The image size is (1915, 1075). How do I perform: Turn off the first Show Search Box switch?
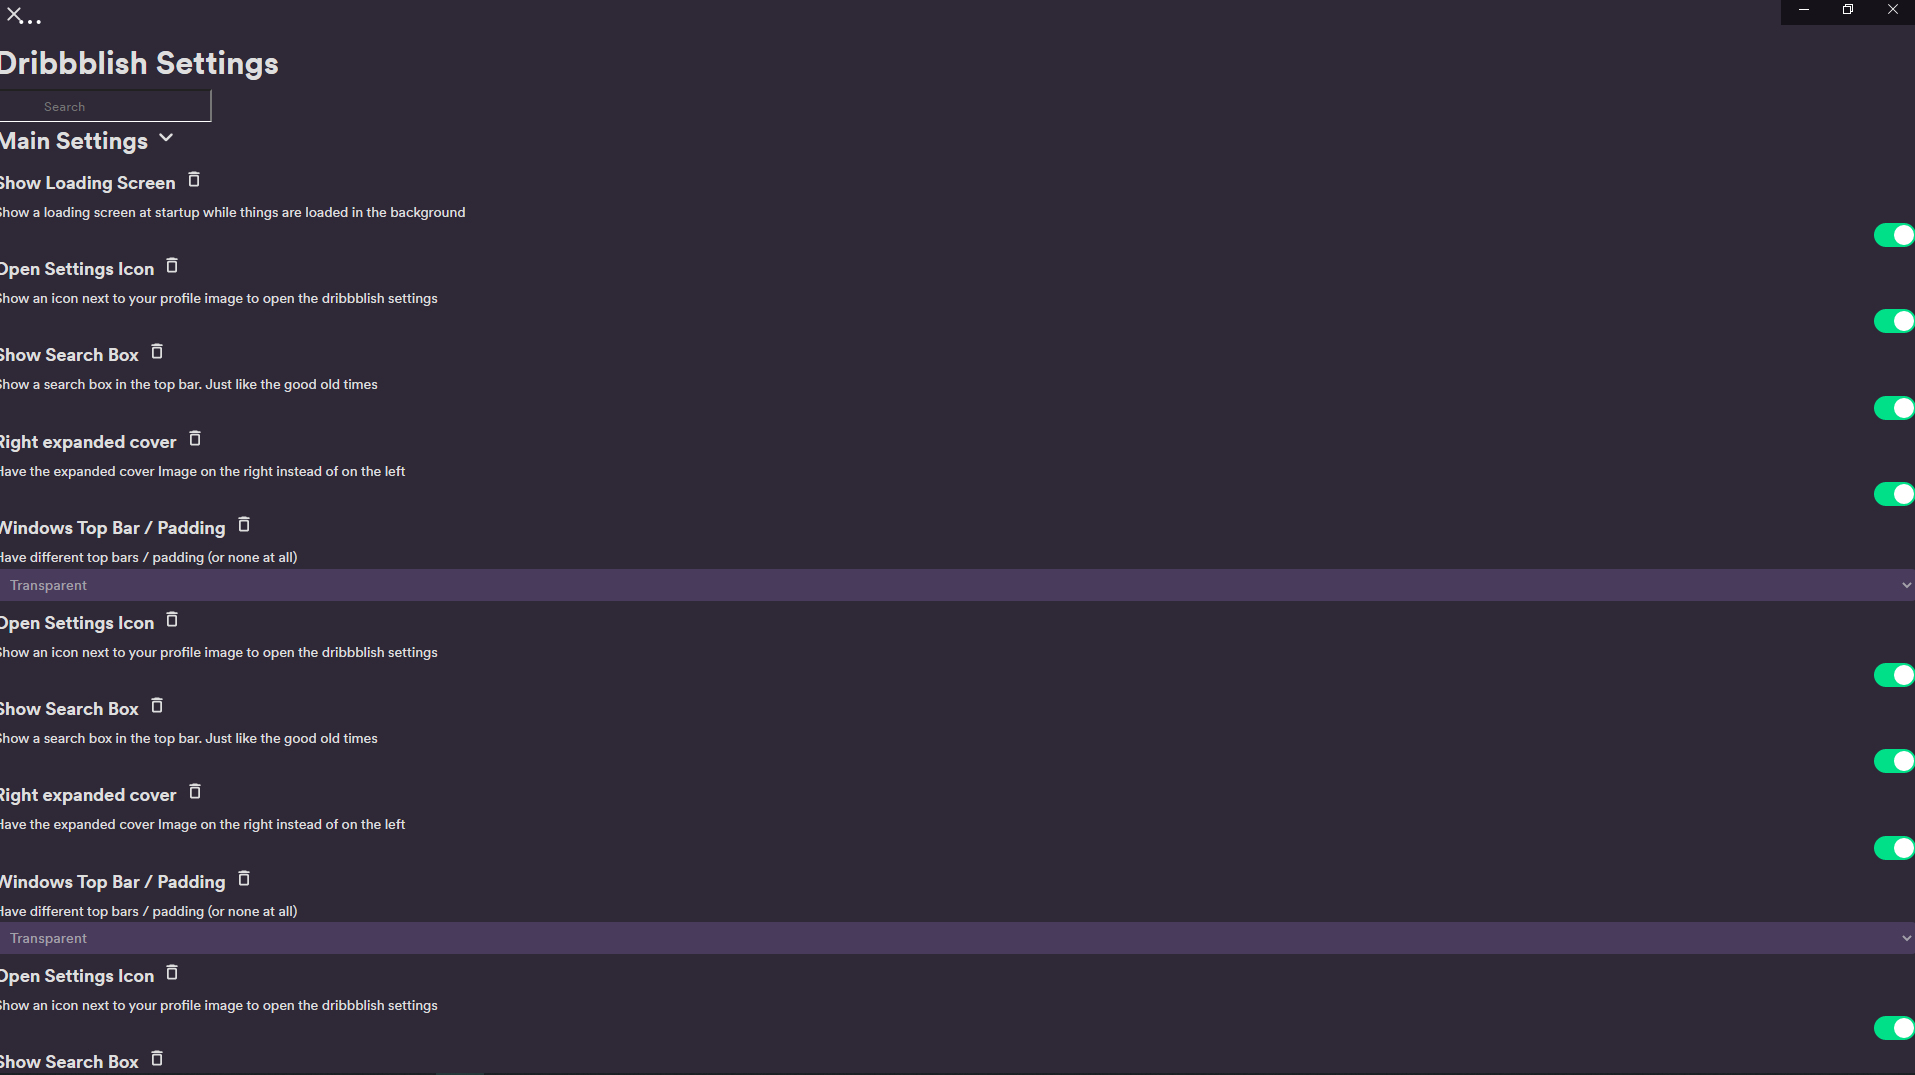tap(1893, 408)
